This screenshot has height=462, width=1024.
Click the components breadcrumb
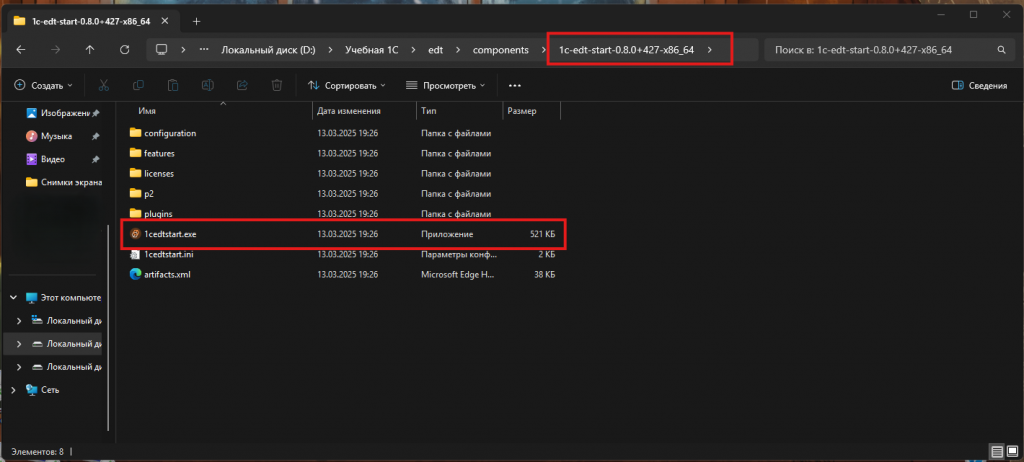click(x=501, y=50)
